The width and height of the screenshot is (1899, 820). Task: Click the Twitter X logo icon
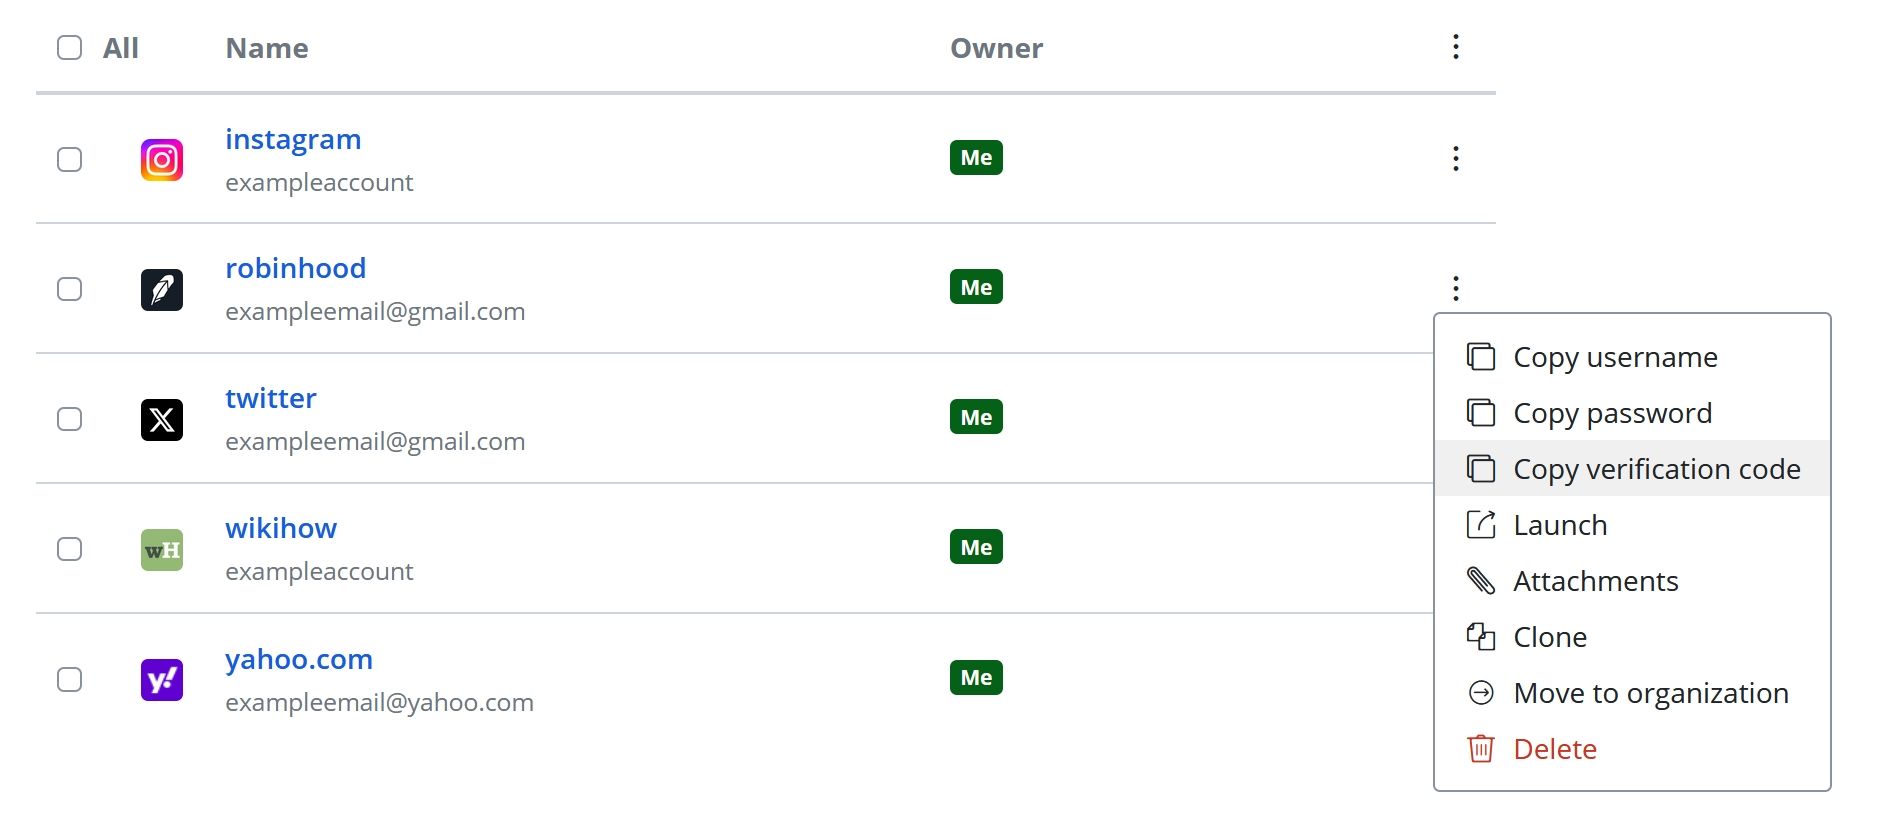click(161, 420)
